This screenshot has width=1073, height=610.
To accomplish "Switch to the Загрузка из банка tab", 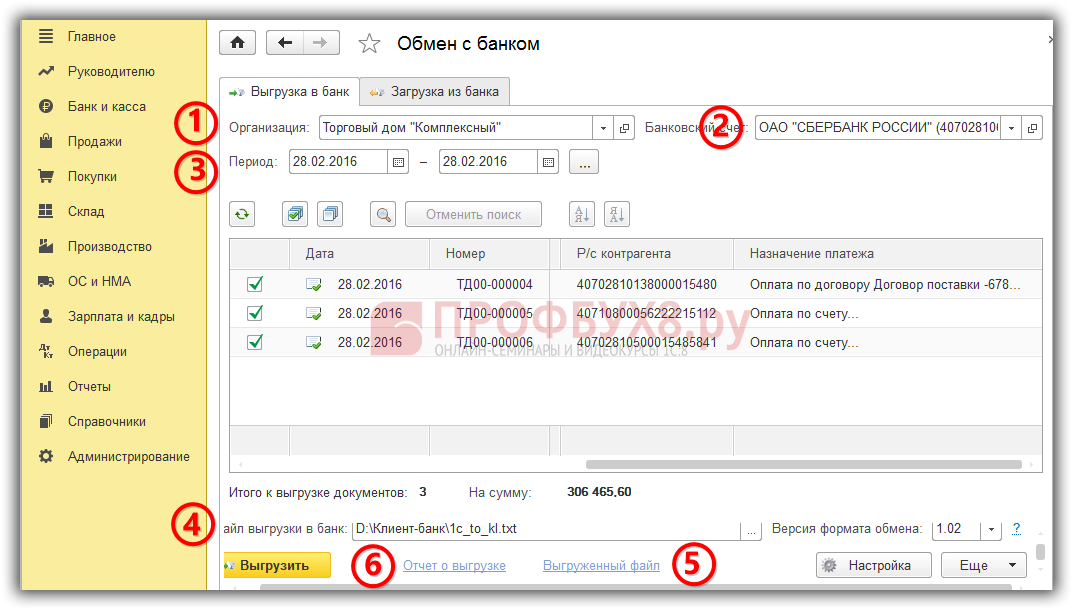I will [435, 92].
